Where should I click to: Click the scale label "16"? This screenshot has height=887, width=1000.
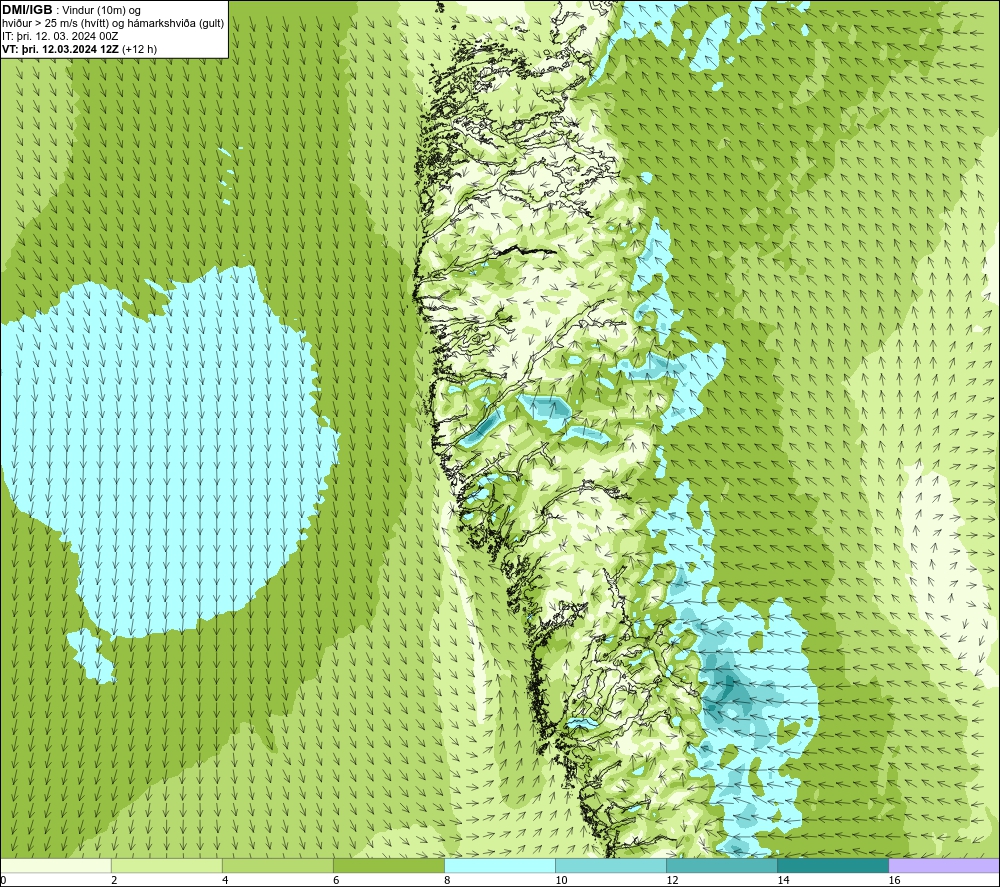[x=894, y=880]
